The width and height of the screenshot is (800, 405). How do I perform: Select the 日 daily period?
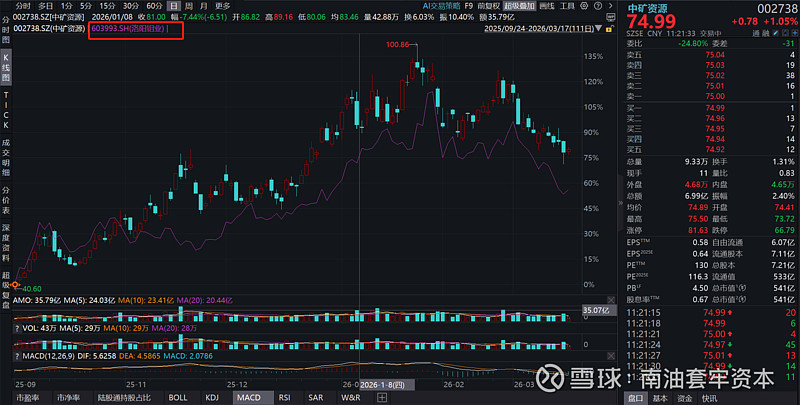[174, 6]
